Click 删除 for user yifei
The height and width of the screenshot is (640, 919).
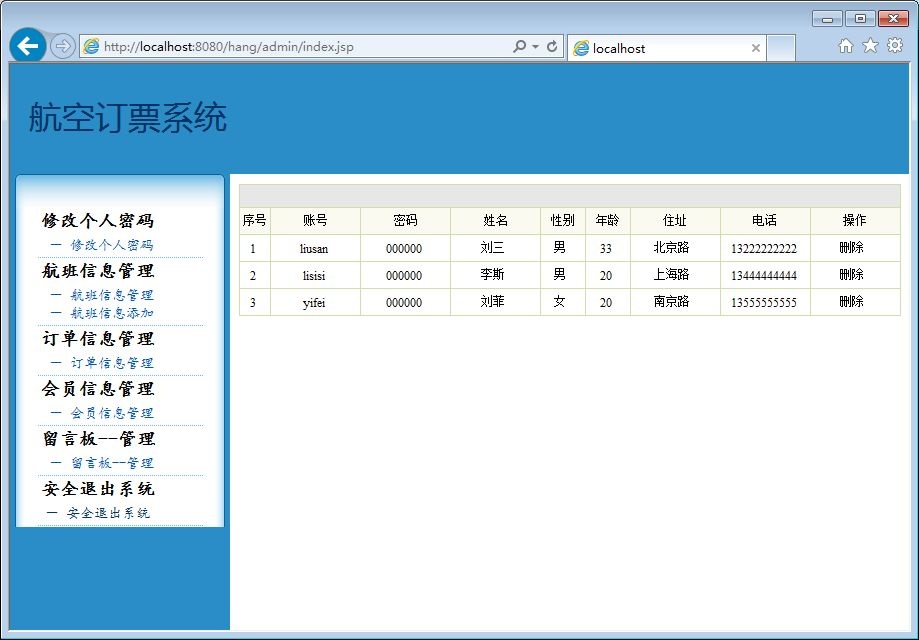852,301
